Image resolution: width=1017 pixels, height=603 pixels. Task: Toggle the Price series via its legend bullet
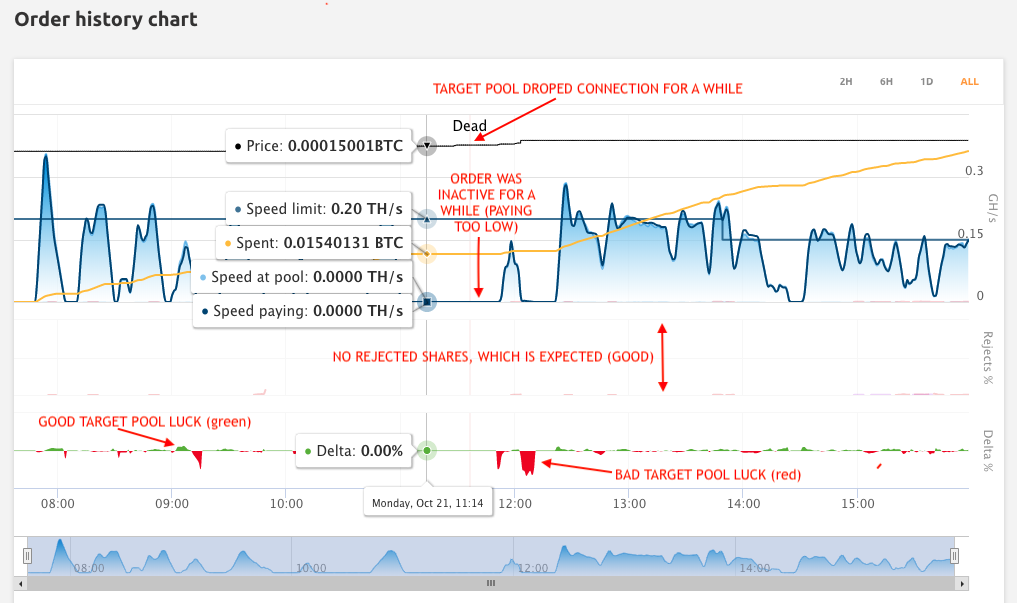click(x=239, y=146)
